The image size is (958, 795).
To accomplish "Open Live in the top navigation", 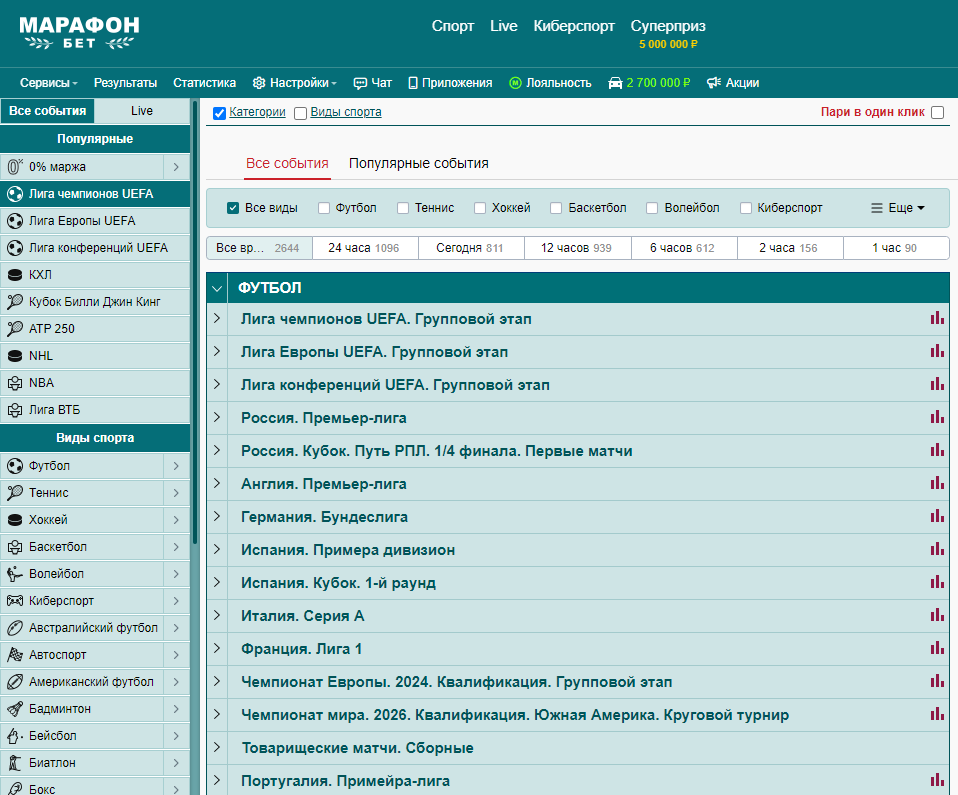I will tap(503, 26).
